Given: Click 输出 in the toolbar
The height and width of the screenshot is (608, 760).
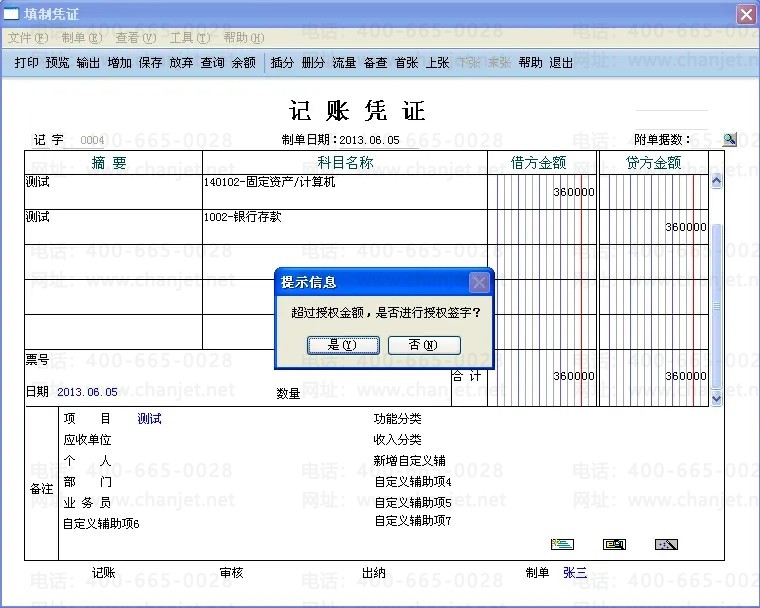Looking at the screenshot, I should pos(88,63).
